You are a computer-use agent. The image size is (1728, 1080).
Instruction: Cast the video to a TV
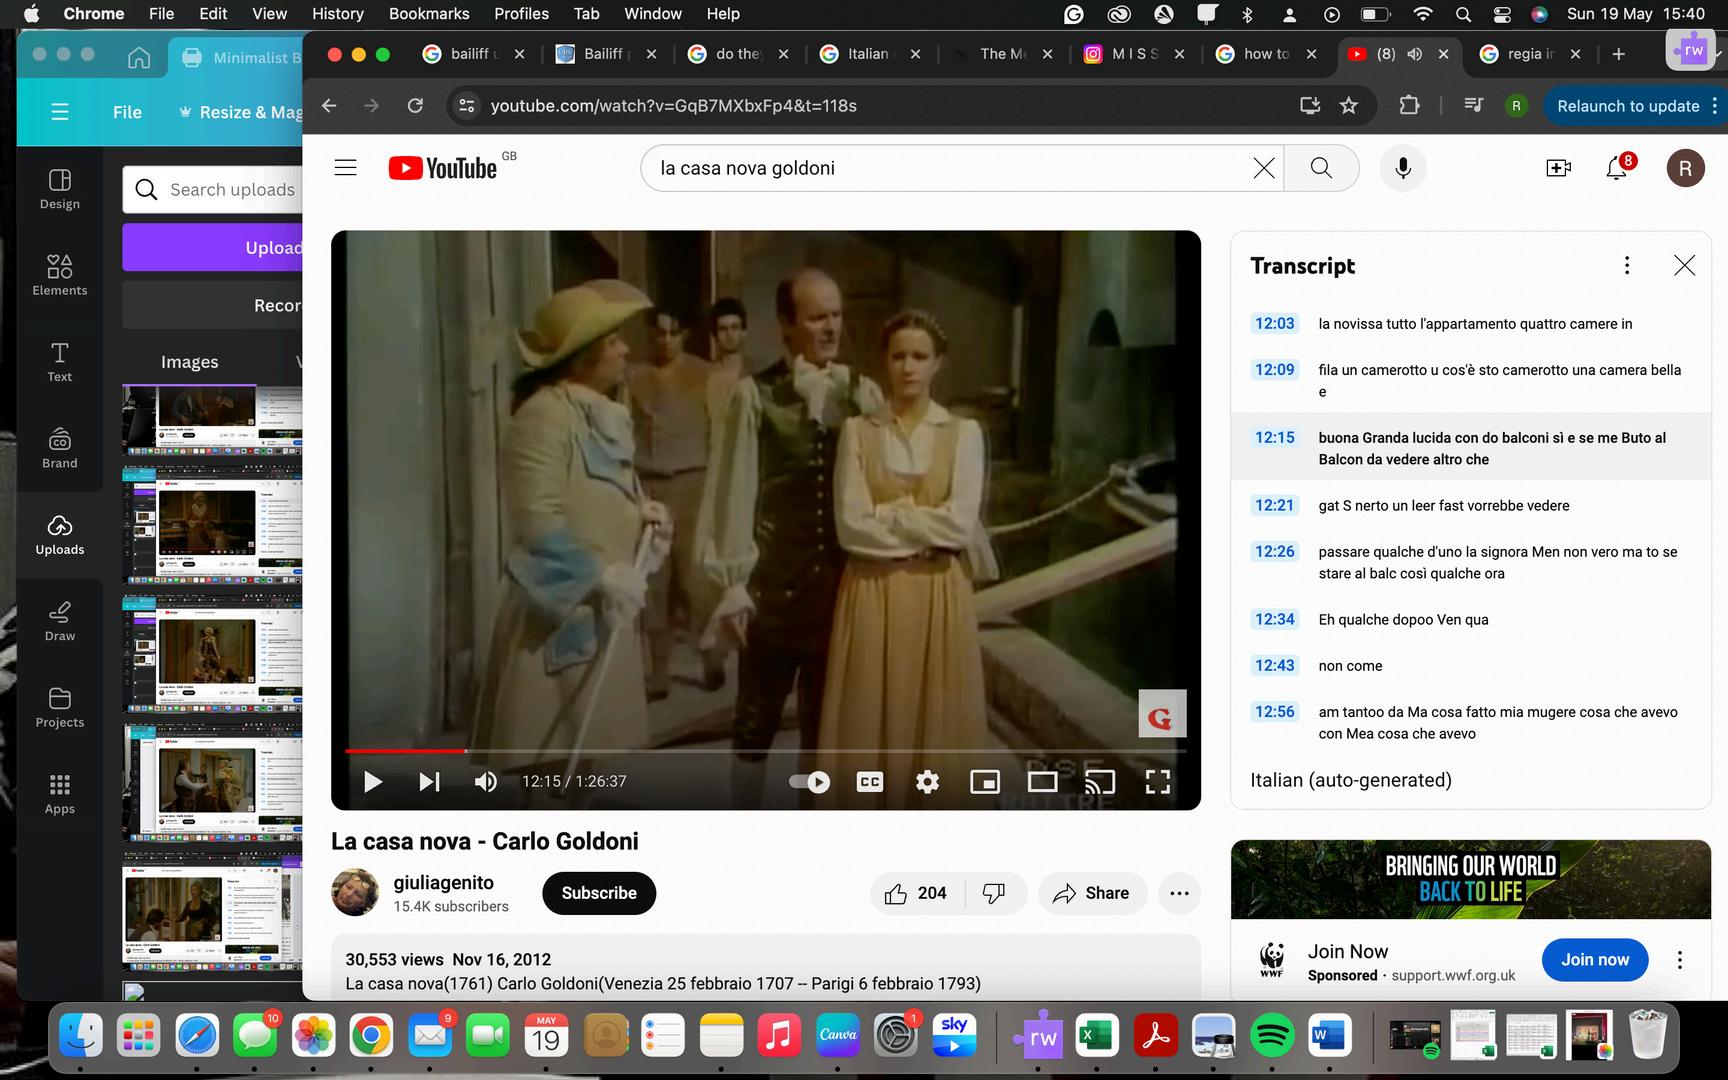[x=1100, y=782]
